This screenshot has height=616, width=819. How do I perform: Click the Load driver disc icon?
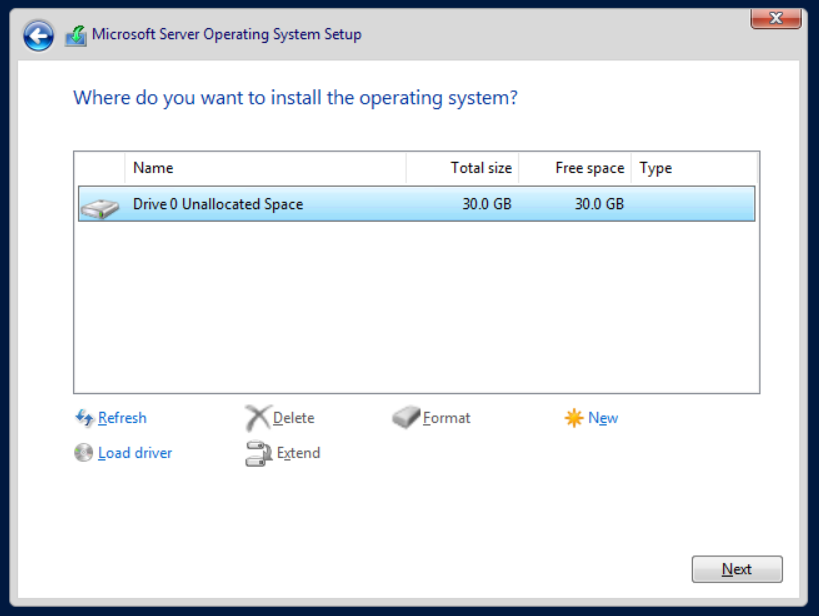(84, 452)
